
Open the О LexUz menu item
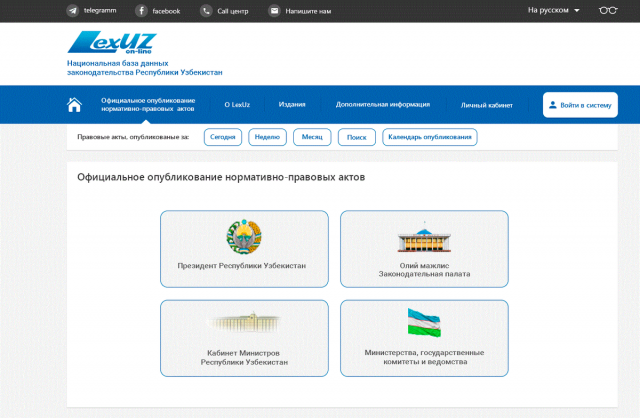tap(237, 104)
